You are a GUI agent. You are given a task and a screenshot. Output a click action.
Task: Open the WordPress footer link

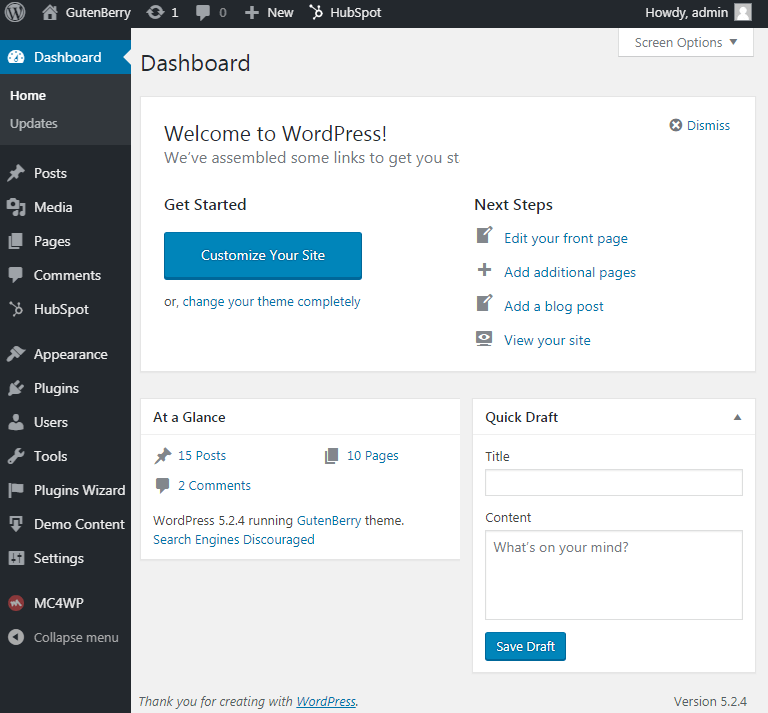pos(326,701)
